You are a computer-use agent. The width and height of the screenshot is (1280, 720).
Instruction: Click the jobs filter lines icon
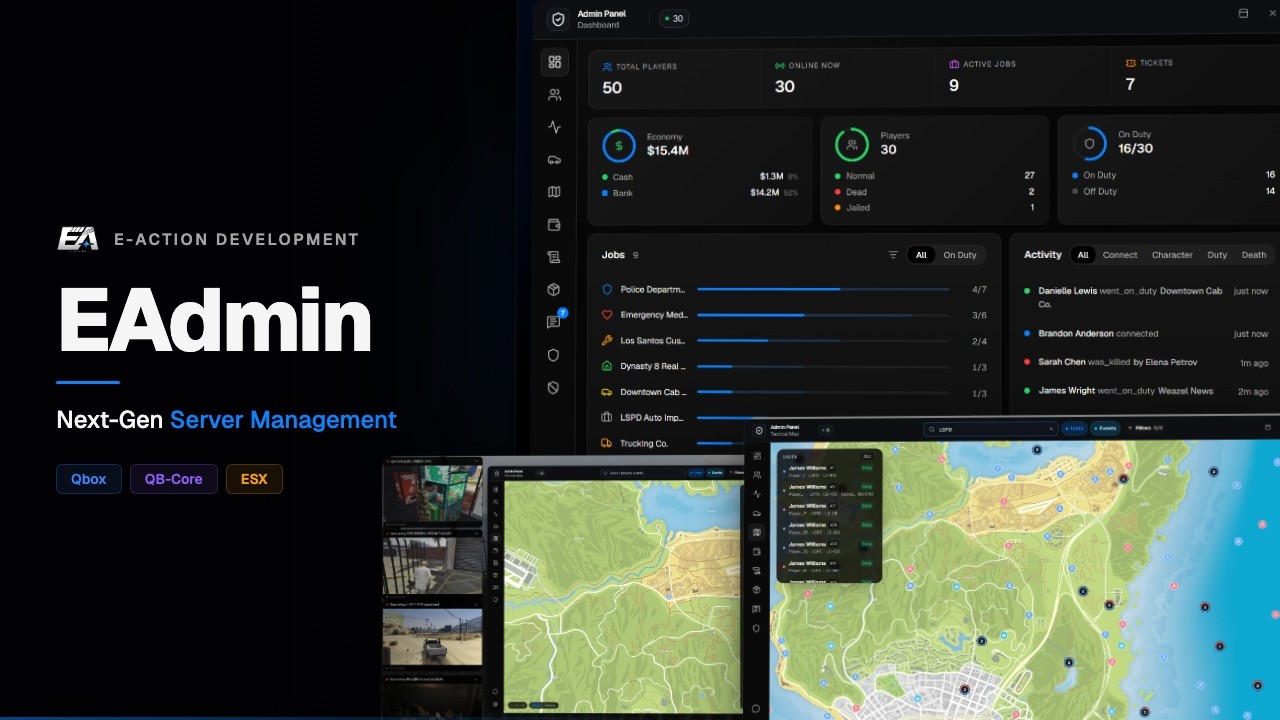tap(893, 255)
